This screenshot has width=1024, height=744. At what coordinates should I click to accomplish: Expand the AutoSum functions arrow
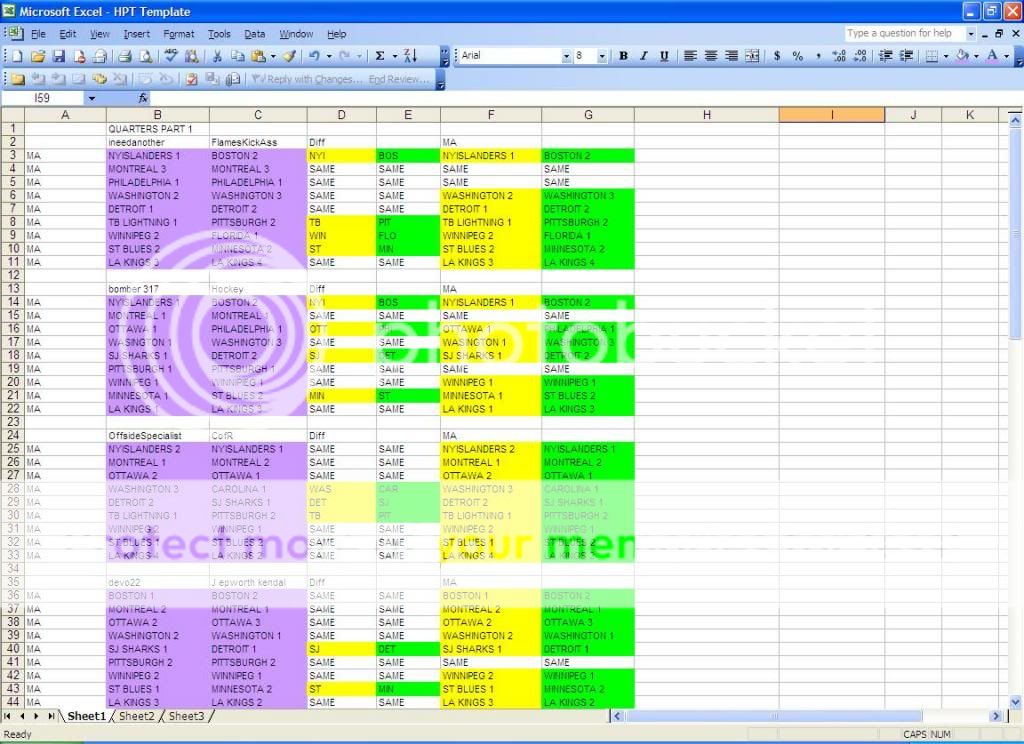pos(394,56)
